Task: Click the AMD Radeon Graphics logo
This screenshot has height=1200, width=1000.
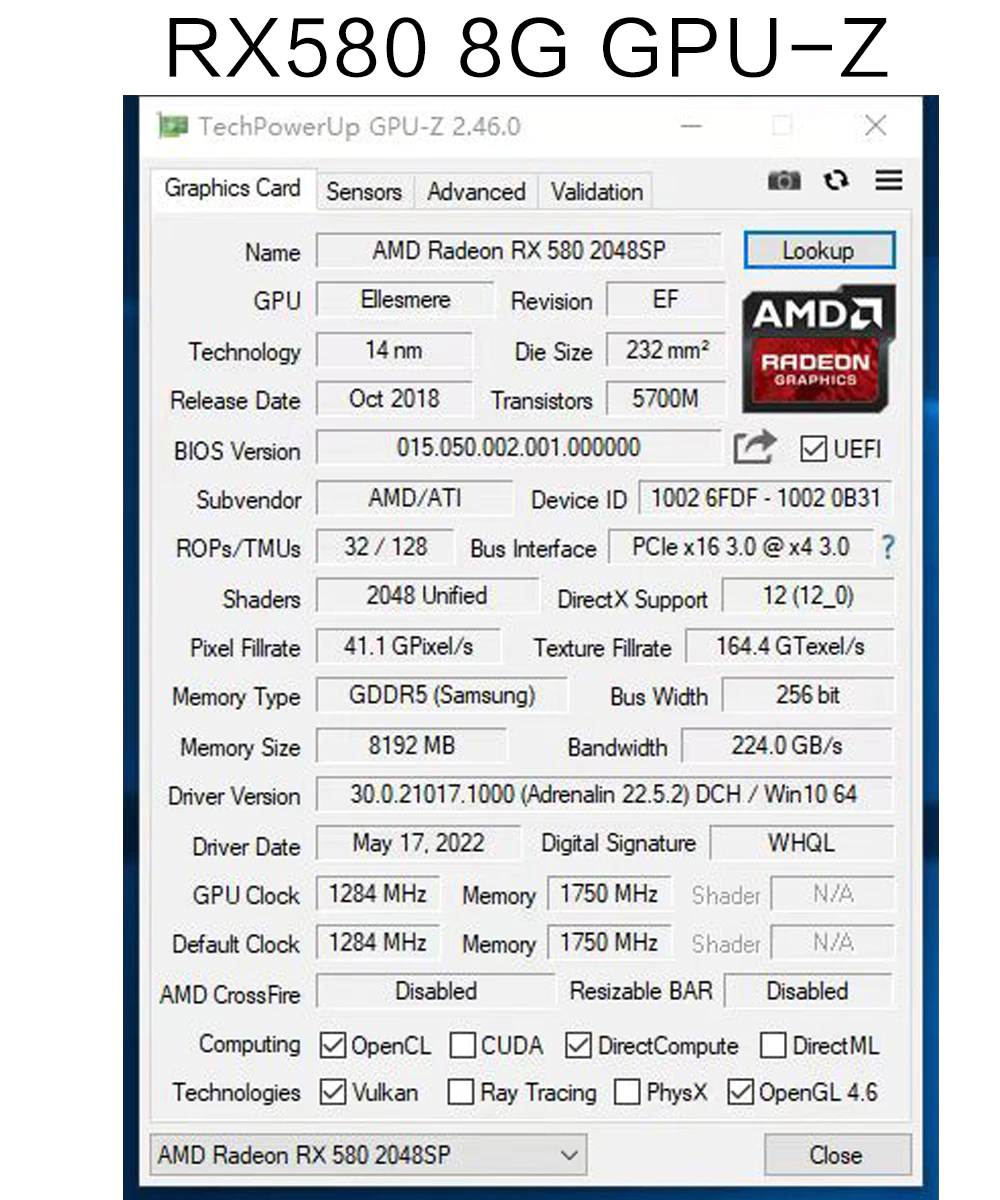Action: (818, 348)
